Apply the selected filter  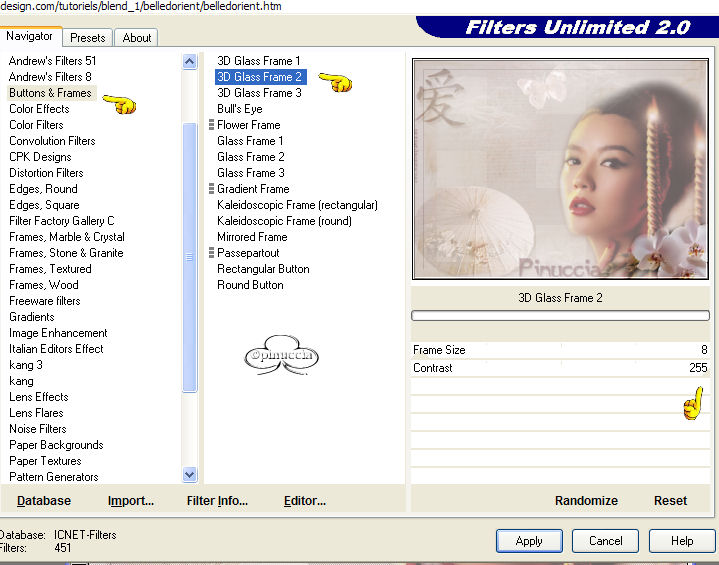pyautogui.click(x=529, y=541)
